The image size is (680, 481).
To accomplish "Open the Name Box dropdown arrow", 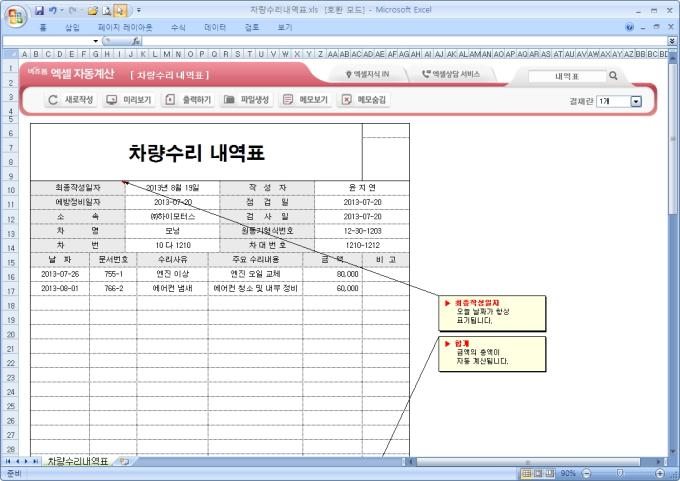I will point(95,41).
